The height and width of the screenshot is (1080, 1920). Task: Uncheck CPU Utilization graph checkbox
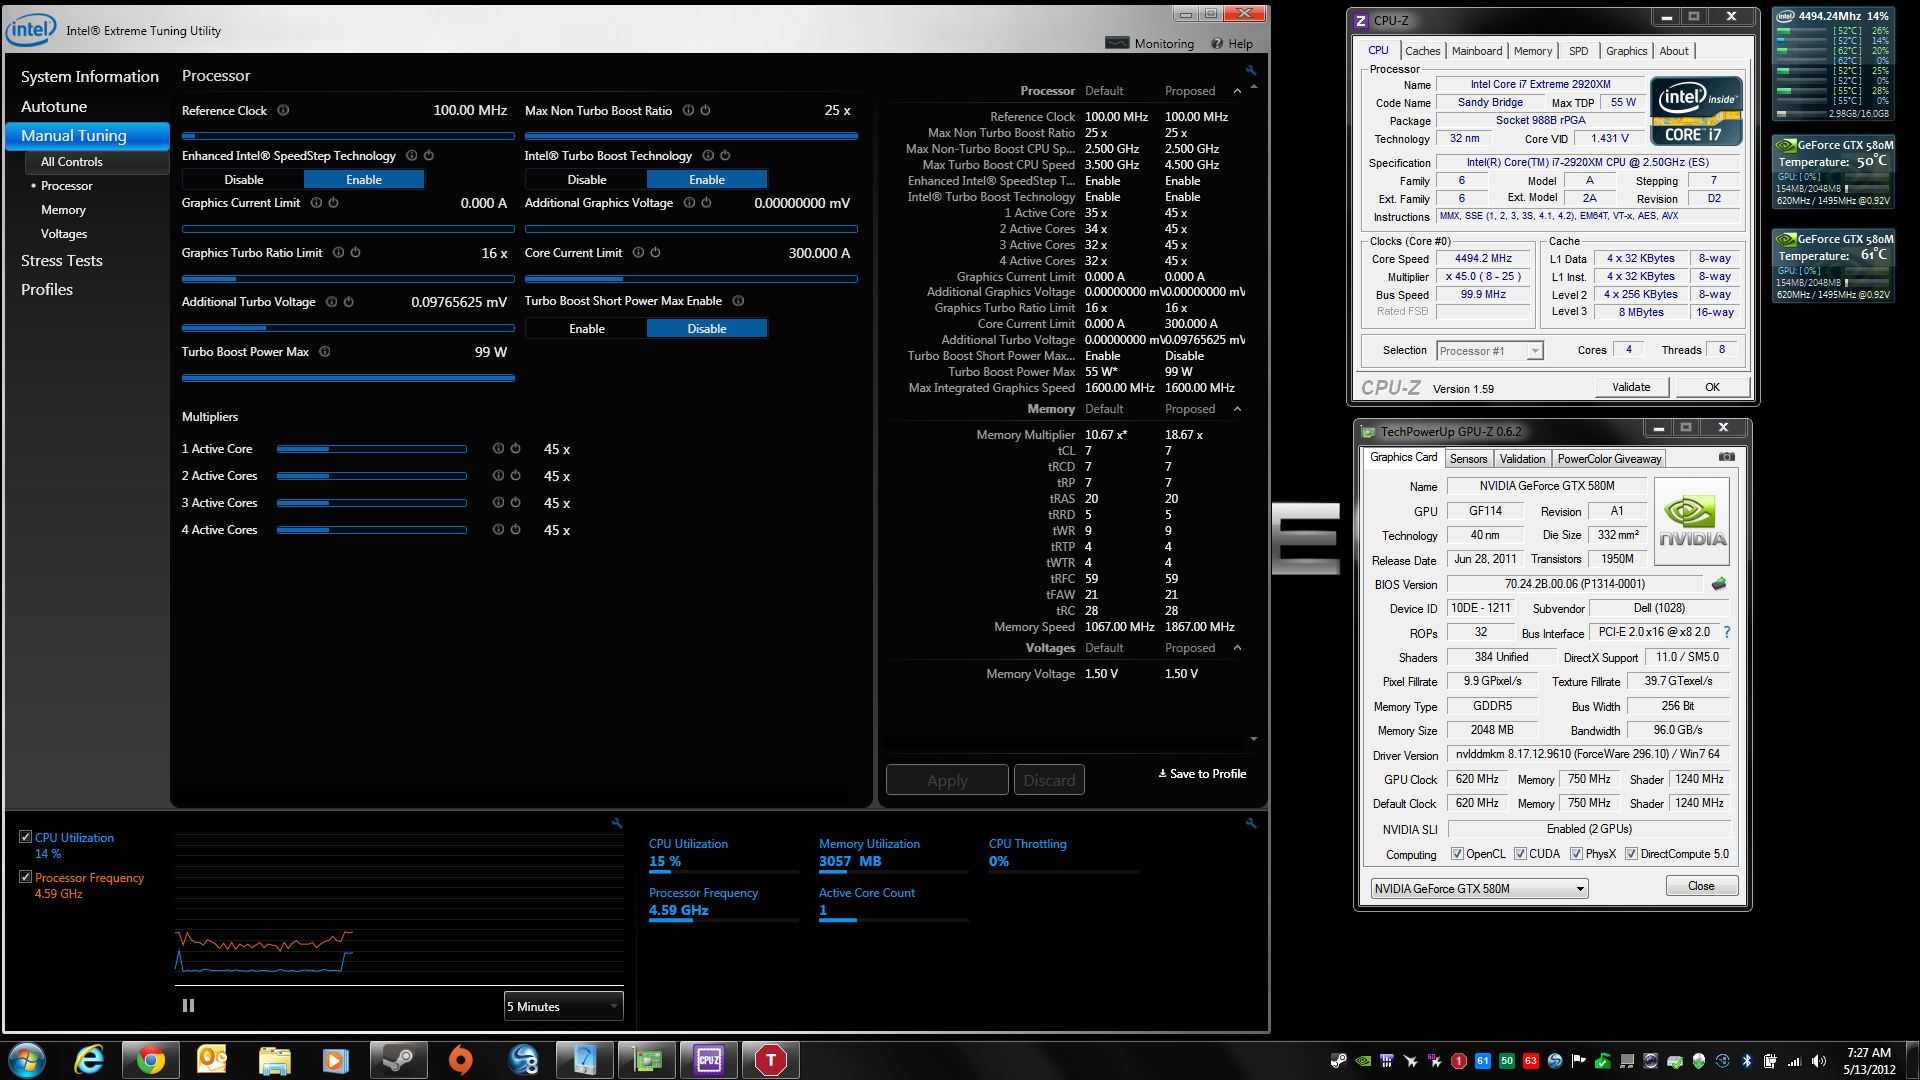(25, 837)
